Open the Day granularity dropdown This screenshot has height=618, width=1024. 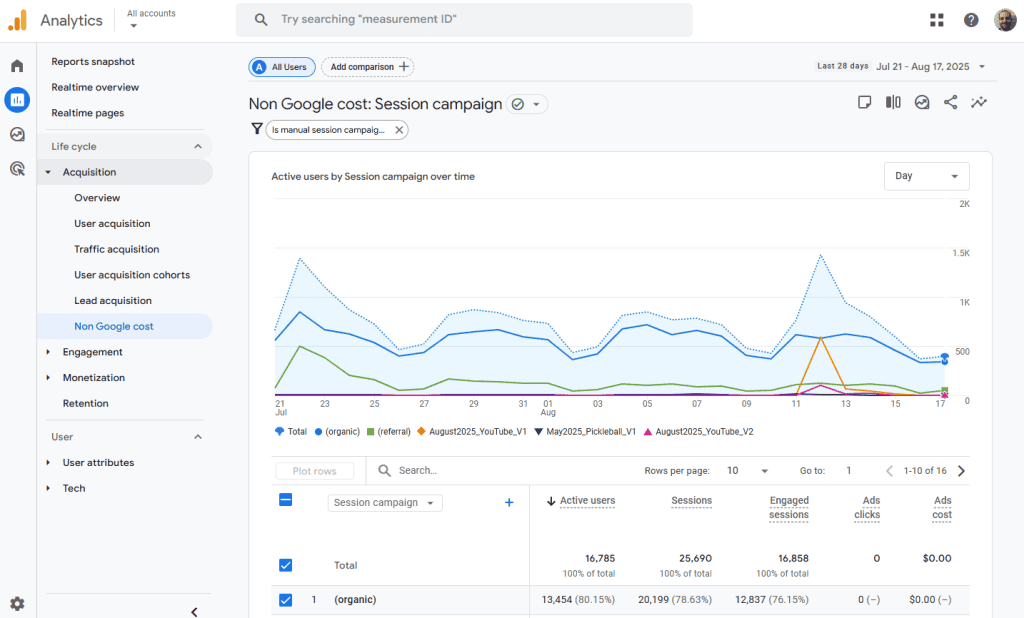click(926, 176)
